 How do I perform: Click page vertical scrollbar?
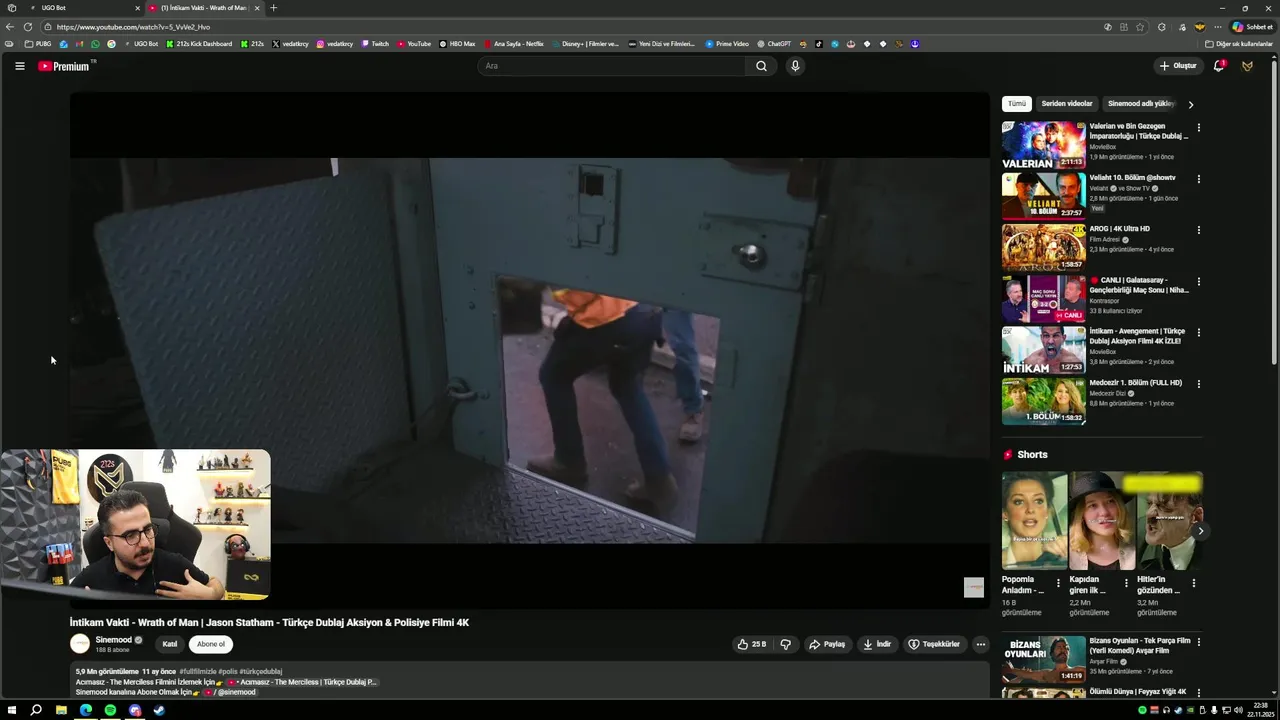point(1274,210)
